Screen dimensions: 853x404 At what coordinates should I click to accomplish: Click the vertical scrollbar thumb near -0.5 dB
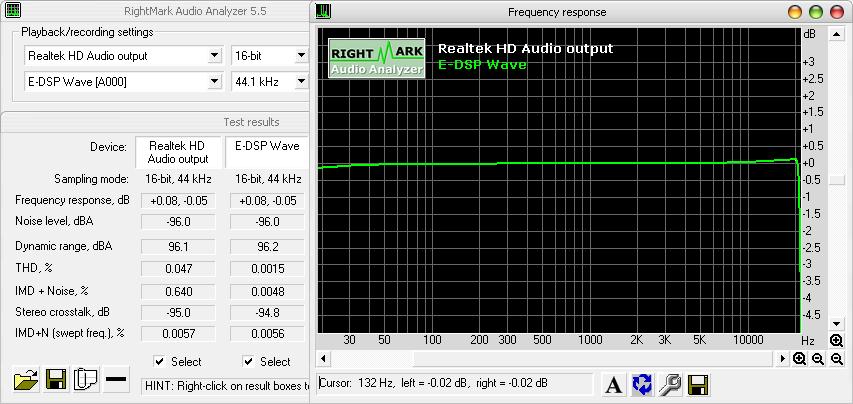836,181
